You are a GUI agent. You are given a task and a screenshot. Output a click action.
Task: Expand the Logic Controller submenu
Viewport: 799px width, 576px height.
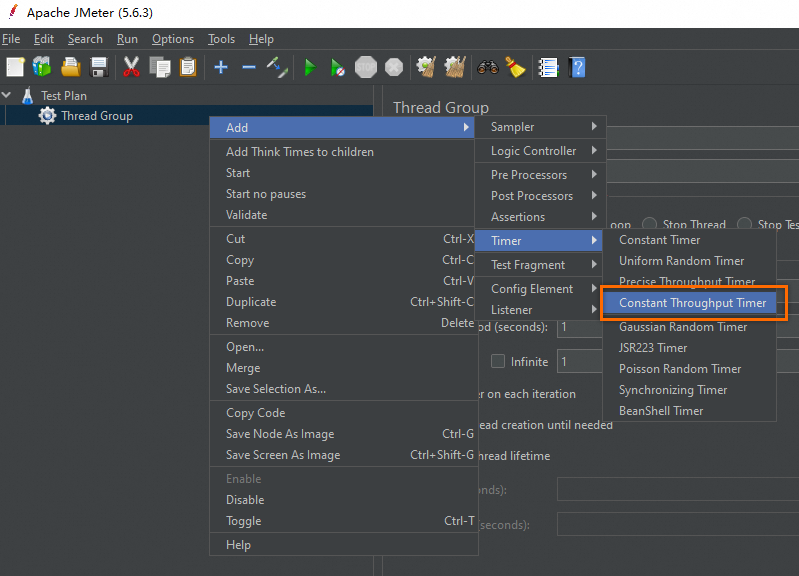[540, 151]
